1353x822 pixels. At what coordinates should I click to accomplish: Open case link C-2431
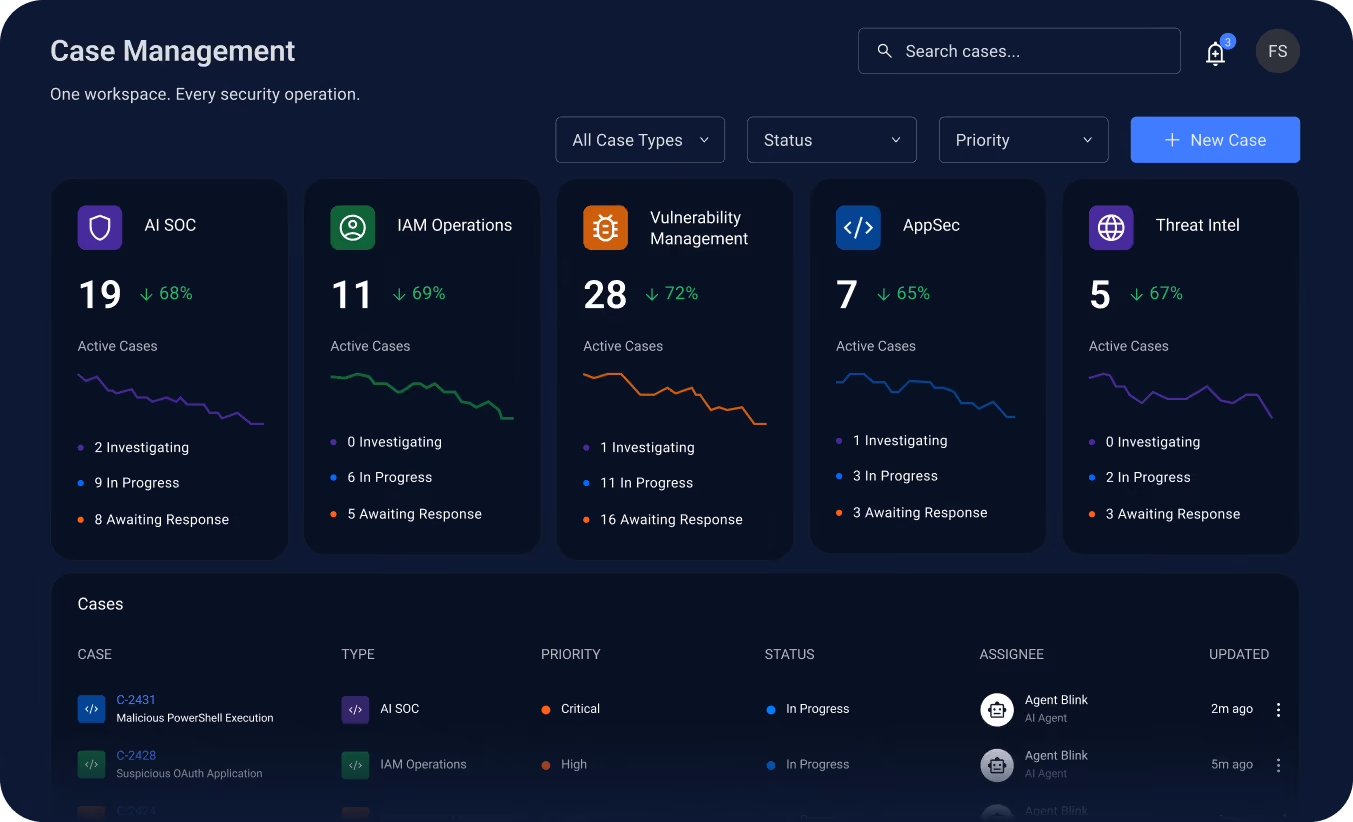pos(136,700)
